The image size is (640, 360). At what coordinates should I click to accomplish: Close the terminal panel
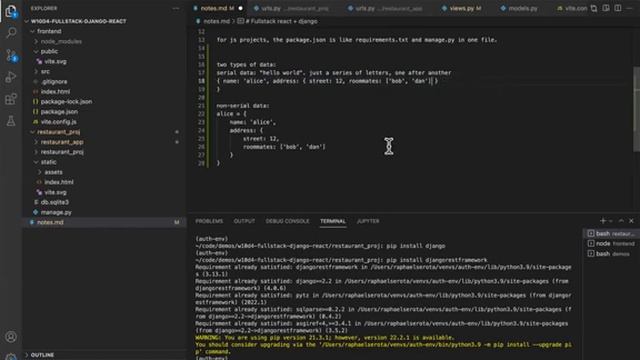[631, 221]
